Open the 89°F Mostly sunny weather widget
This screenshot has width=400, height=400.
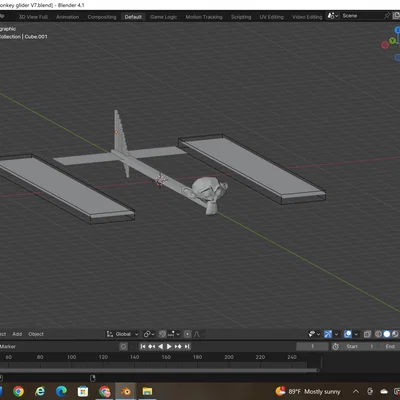(x=308, y=391)
